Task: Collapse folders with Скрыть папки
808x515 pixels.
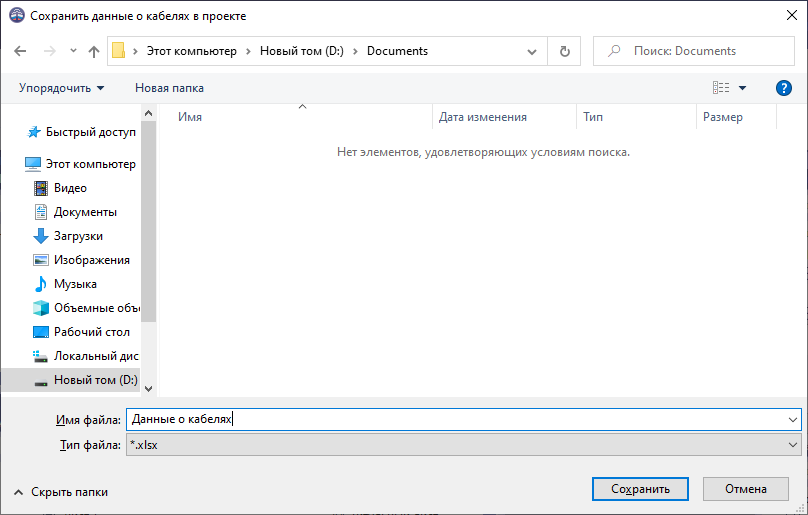Action: [x=60, y=492]
